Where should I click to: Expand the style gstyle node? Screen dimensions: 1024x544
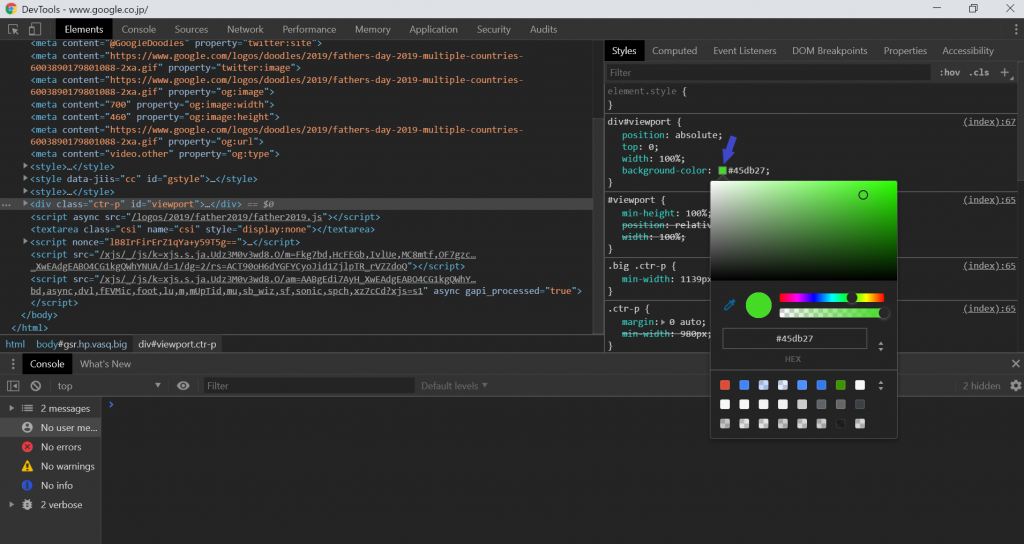click(25, 178)
